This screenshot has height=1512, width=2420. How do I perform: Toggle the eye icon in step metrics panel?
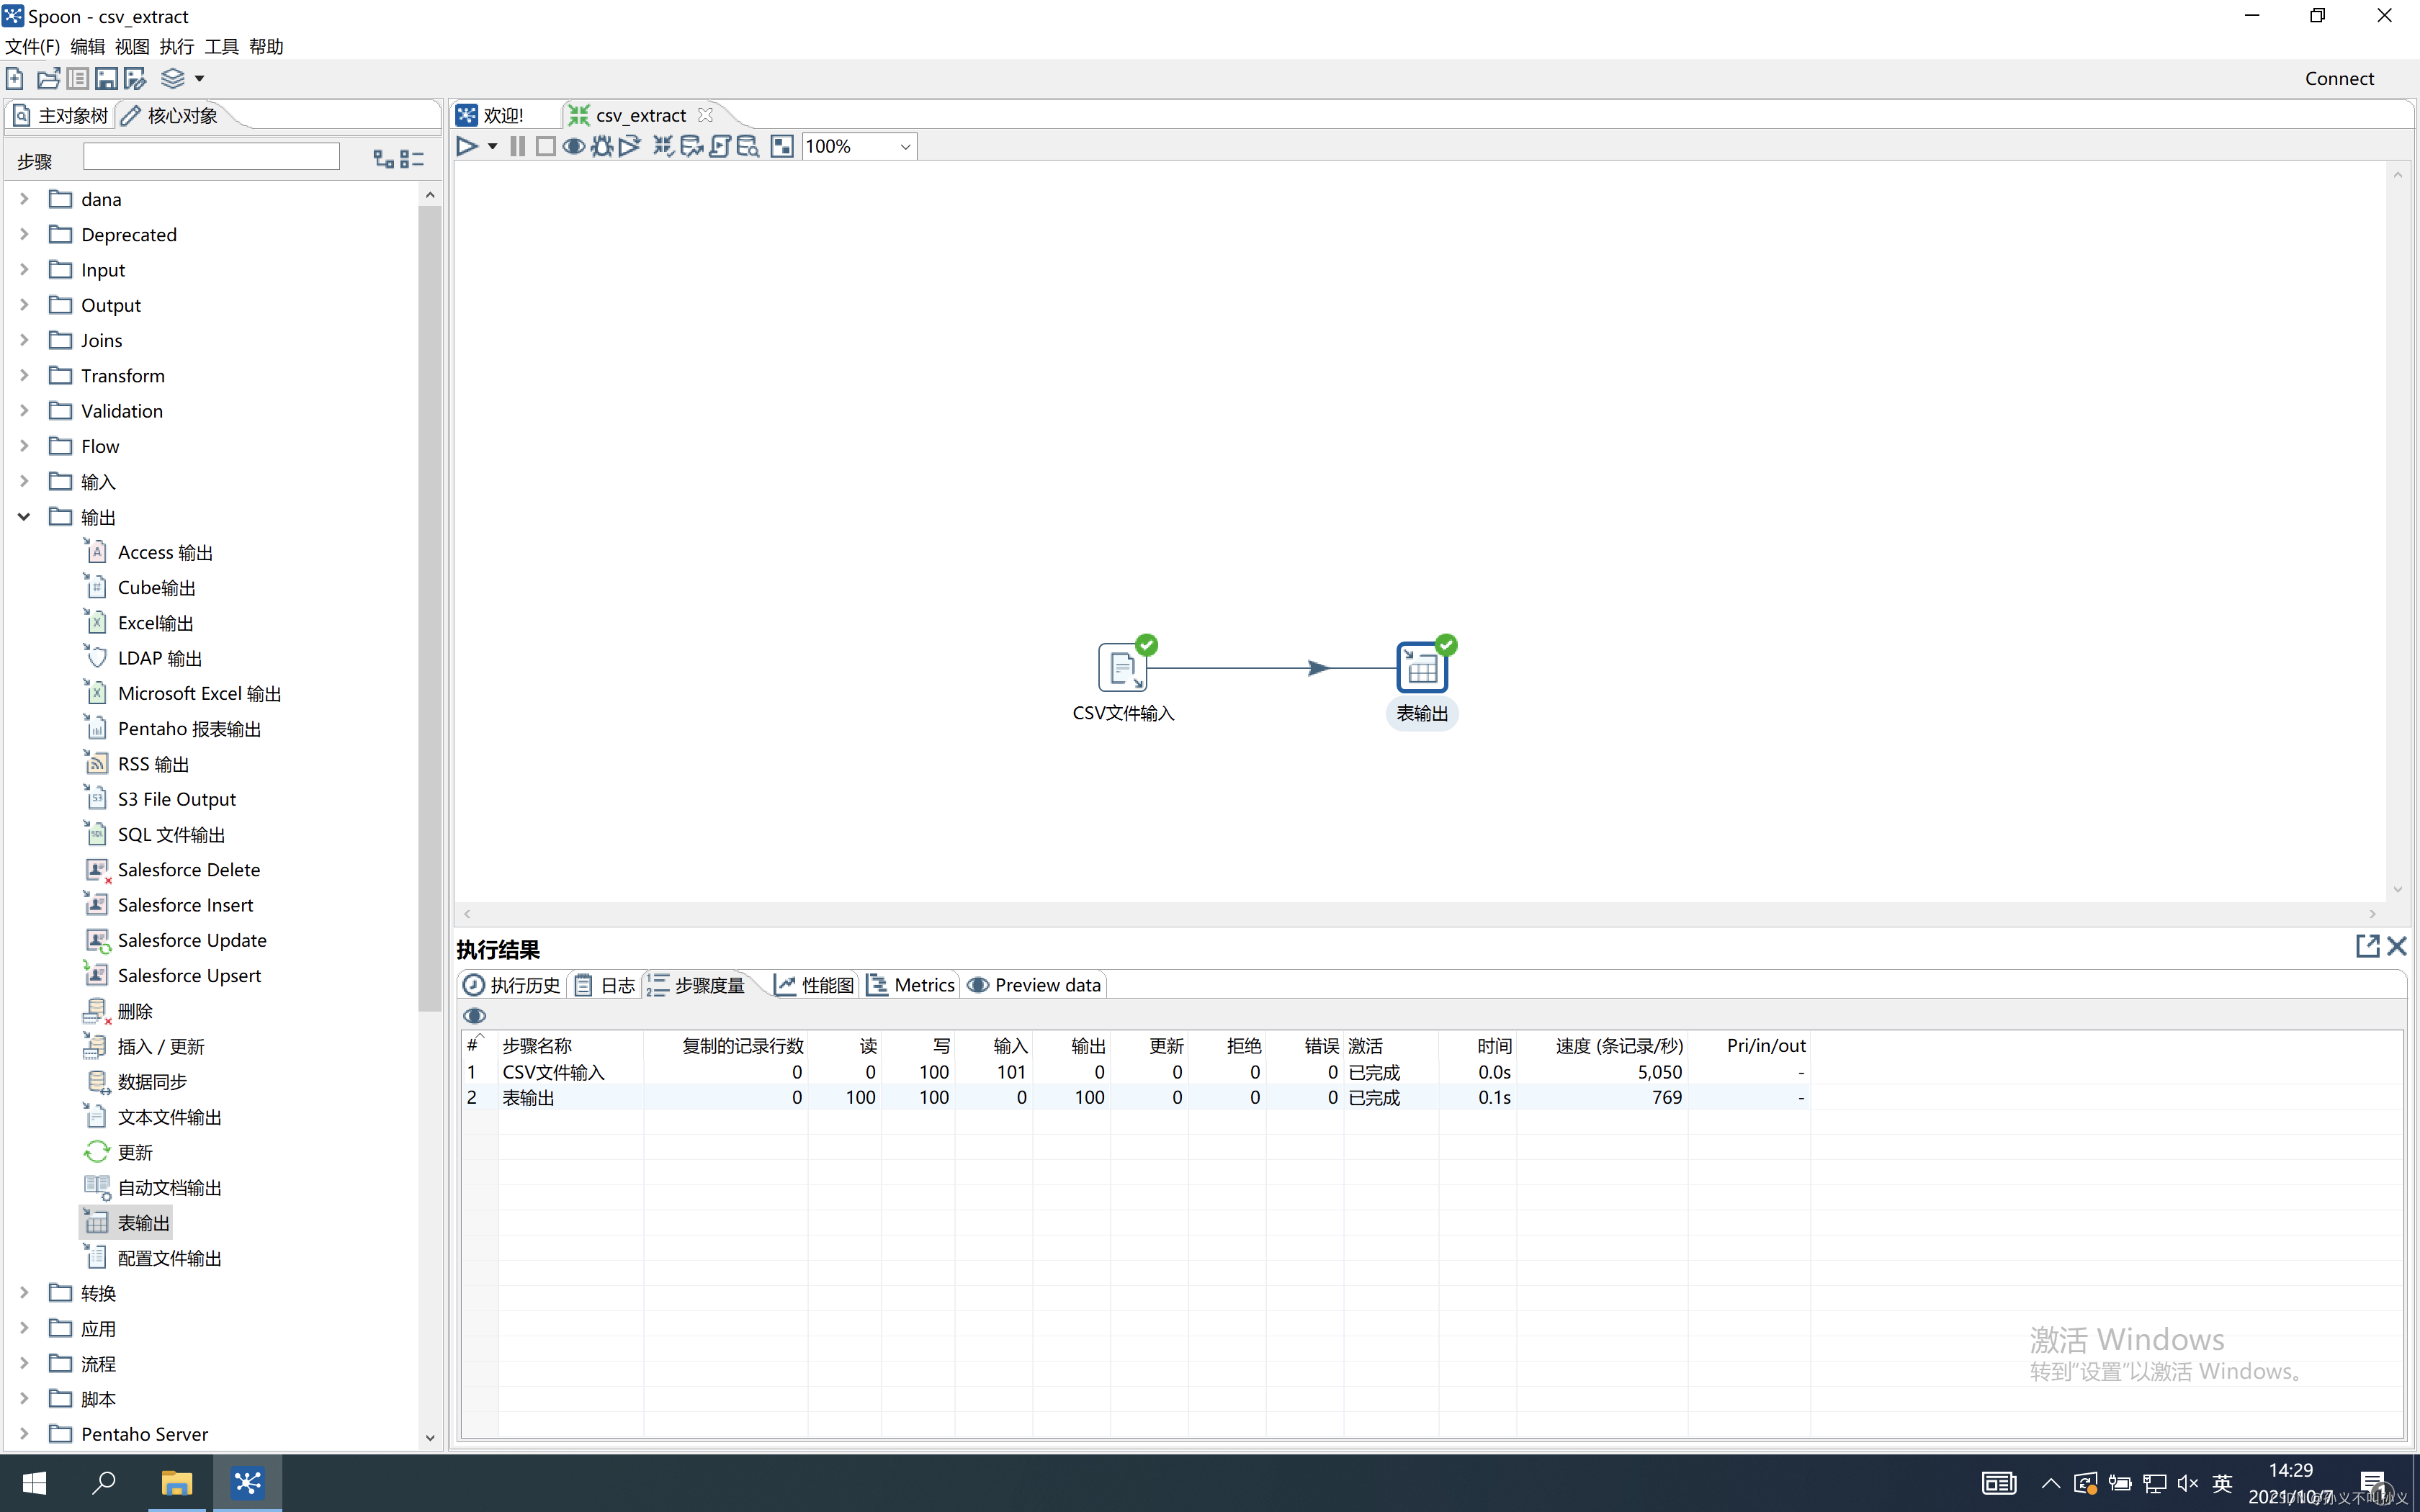475,1016
